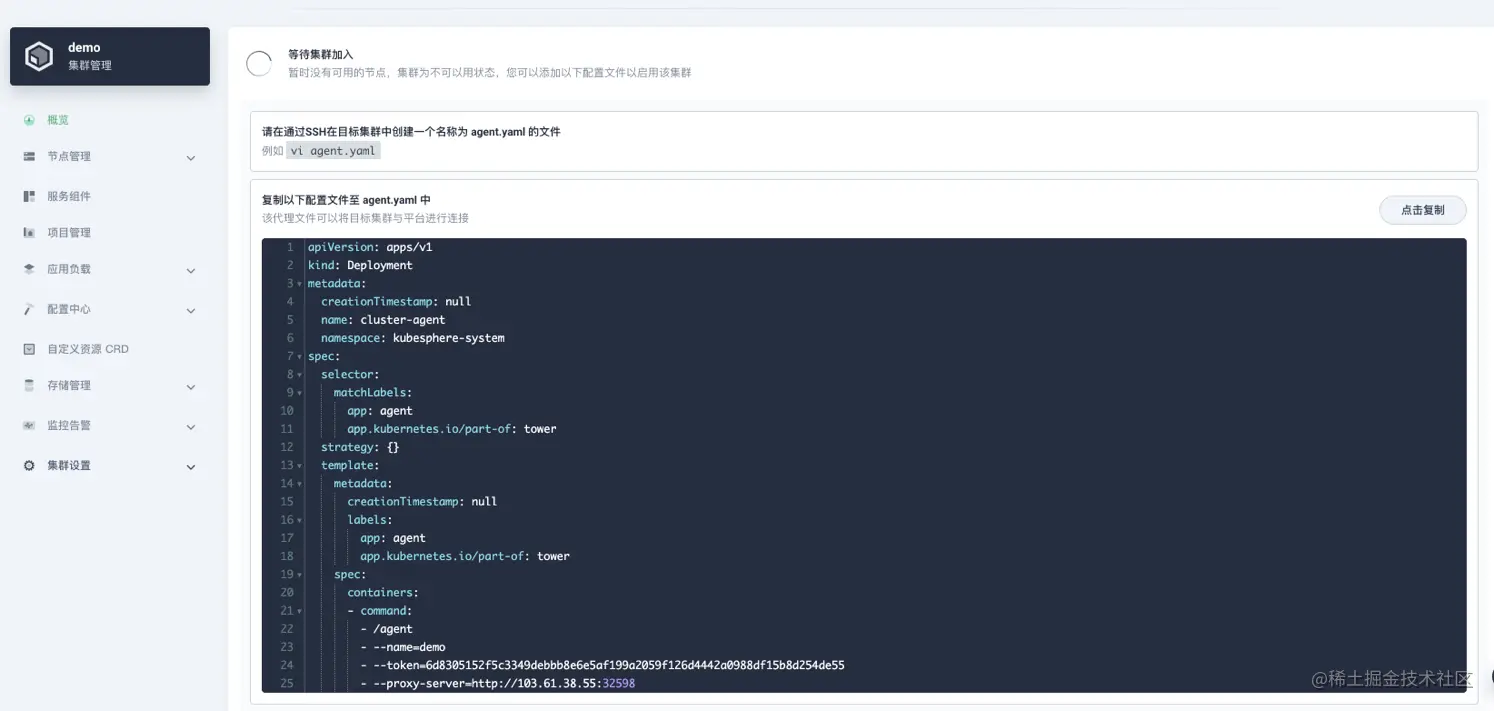Click the 复制以下配置文件至 agent.yaml 中 heading

pyautogui.click(x=346, y=200)
